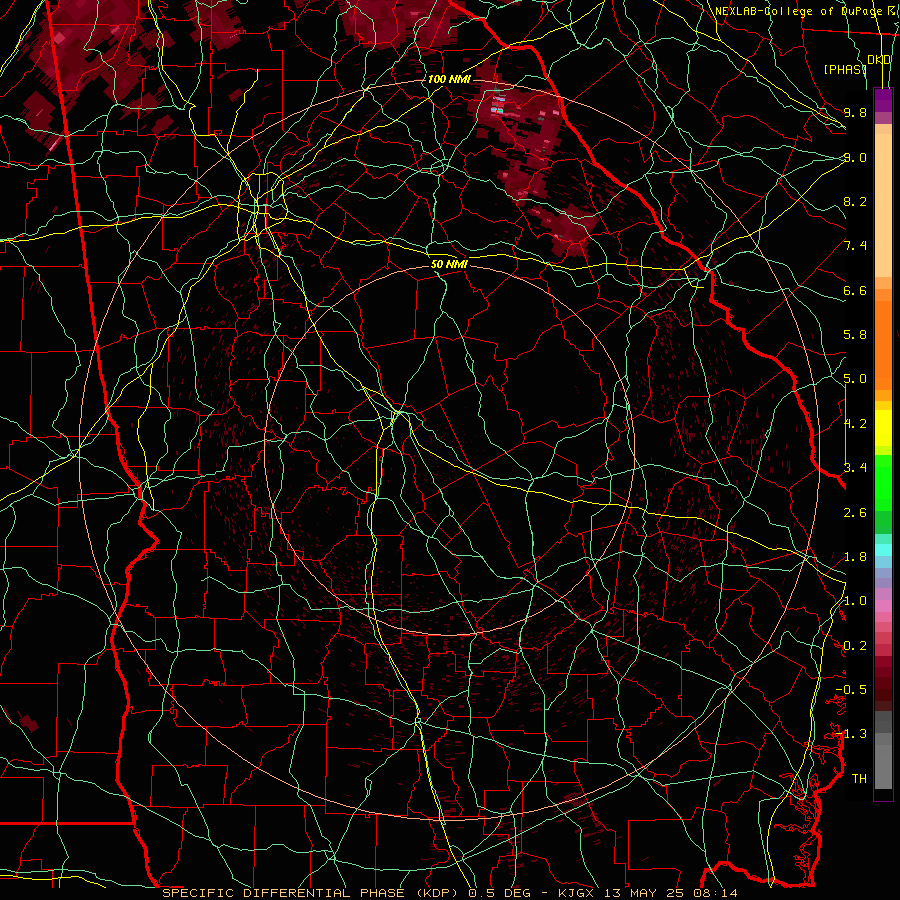Select the 9.8 value on the scale
This screenshot has height=900, width=900.
pos(855,112)
